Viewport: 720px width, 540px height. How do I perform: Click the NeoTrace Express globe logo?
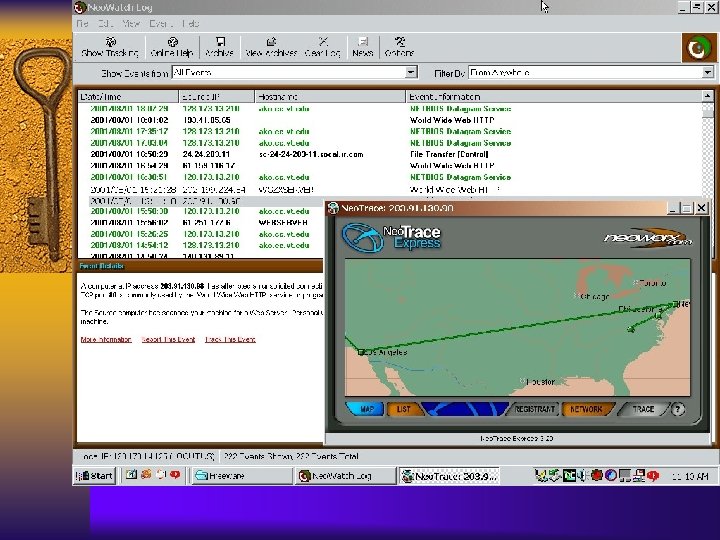tap(363, 237)
